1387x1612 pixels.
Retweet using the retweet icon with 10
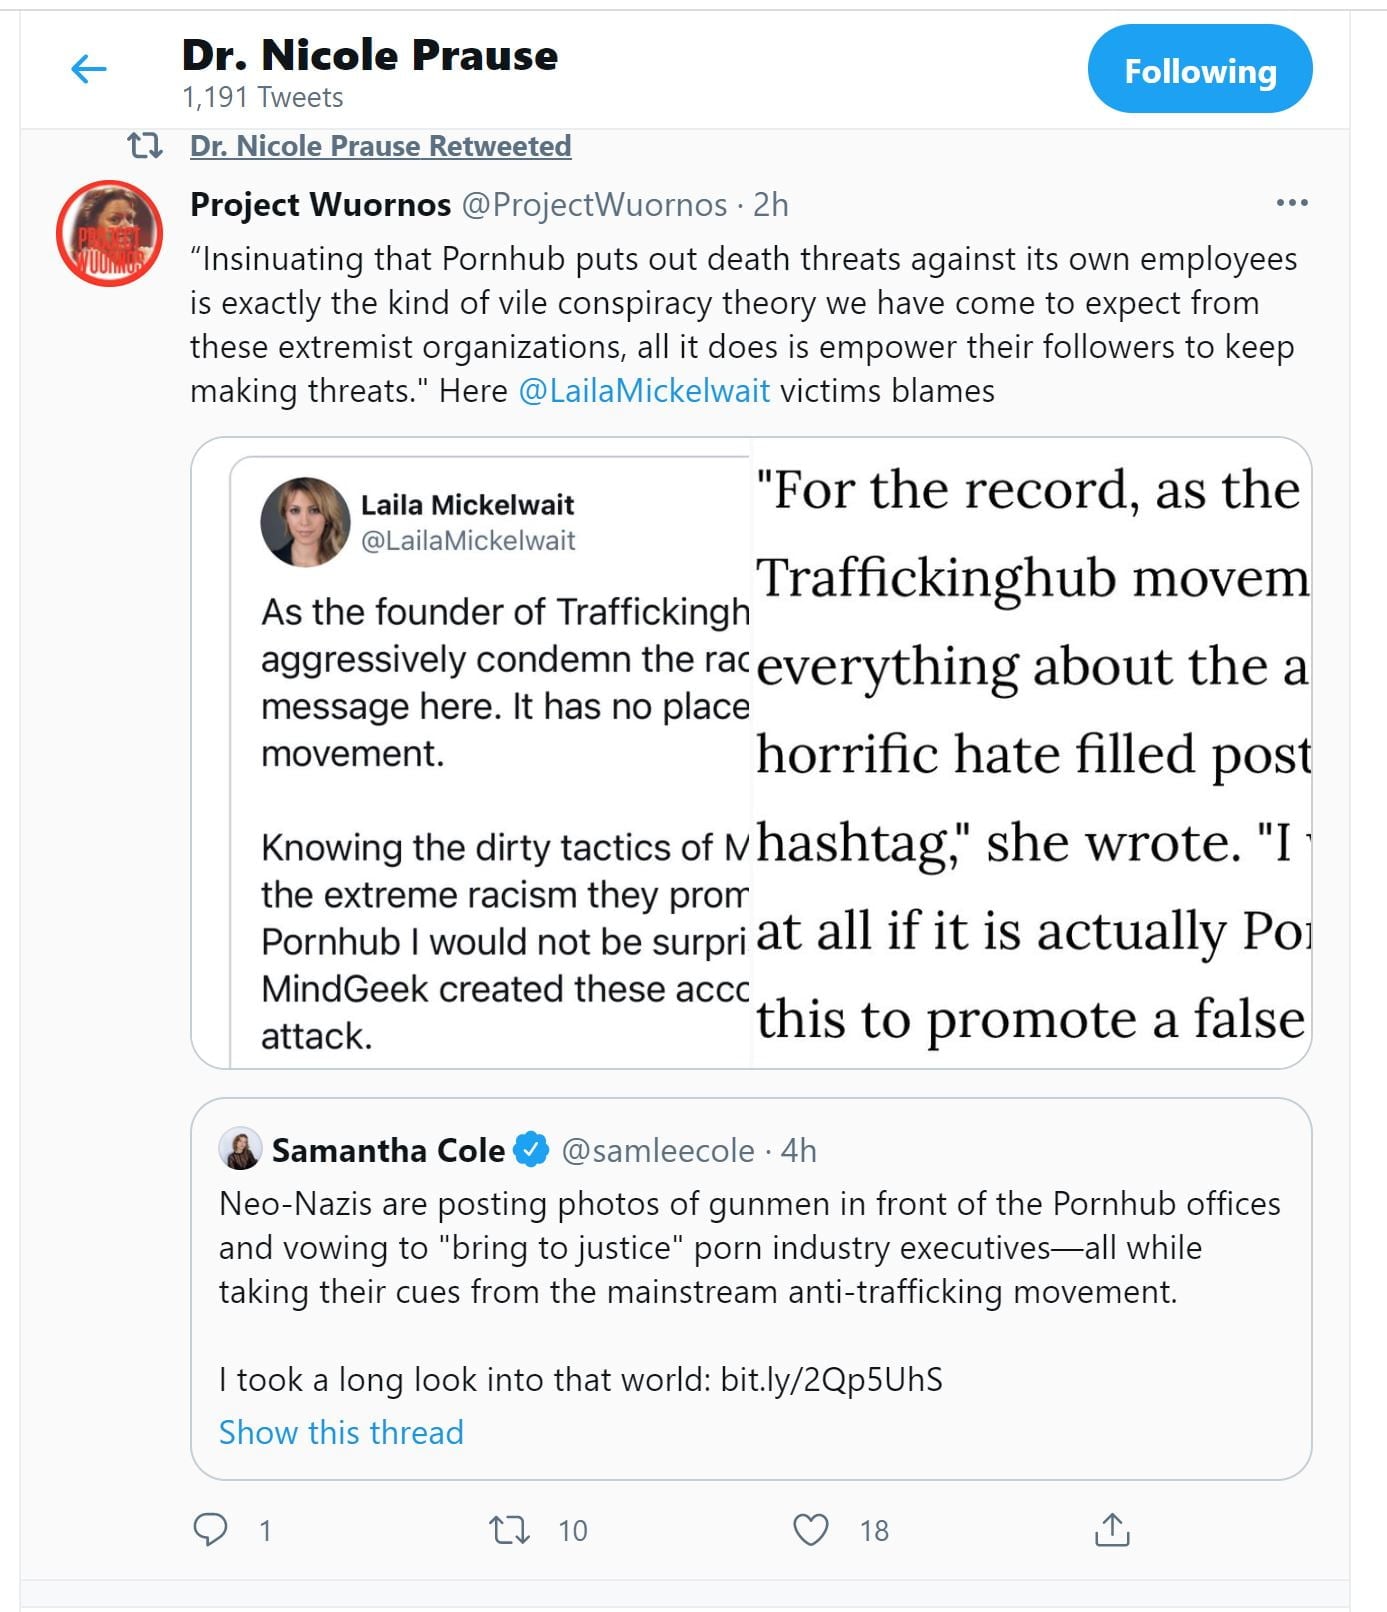tap(509, 1529)
